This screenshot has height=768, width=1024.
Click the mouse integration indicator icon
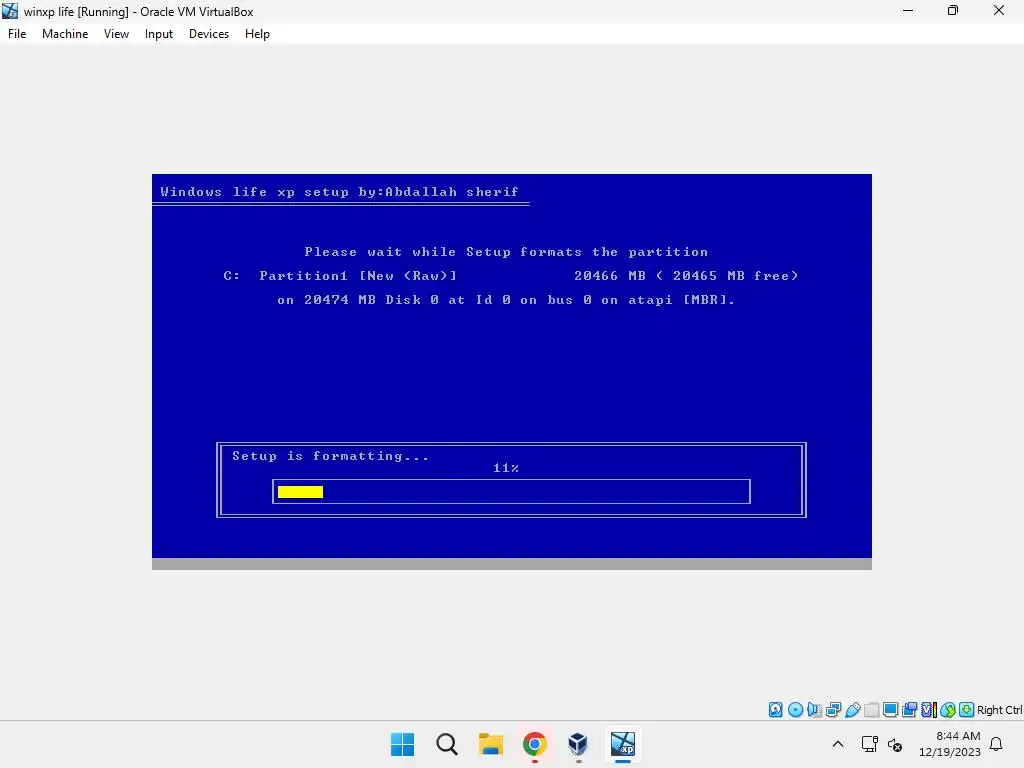point(948,710)
